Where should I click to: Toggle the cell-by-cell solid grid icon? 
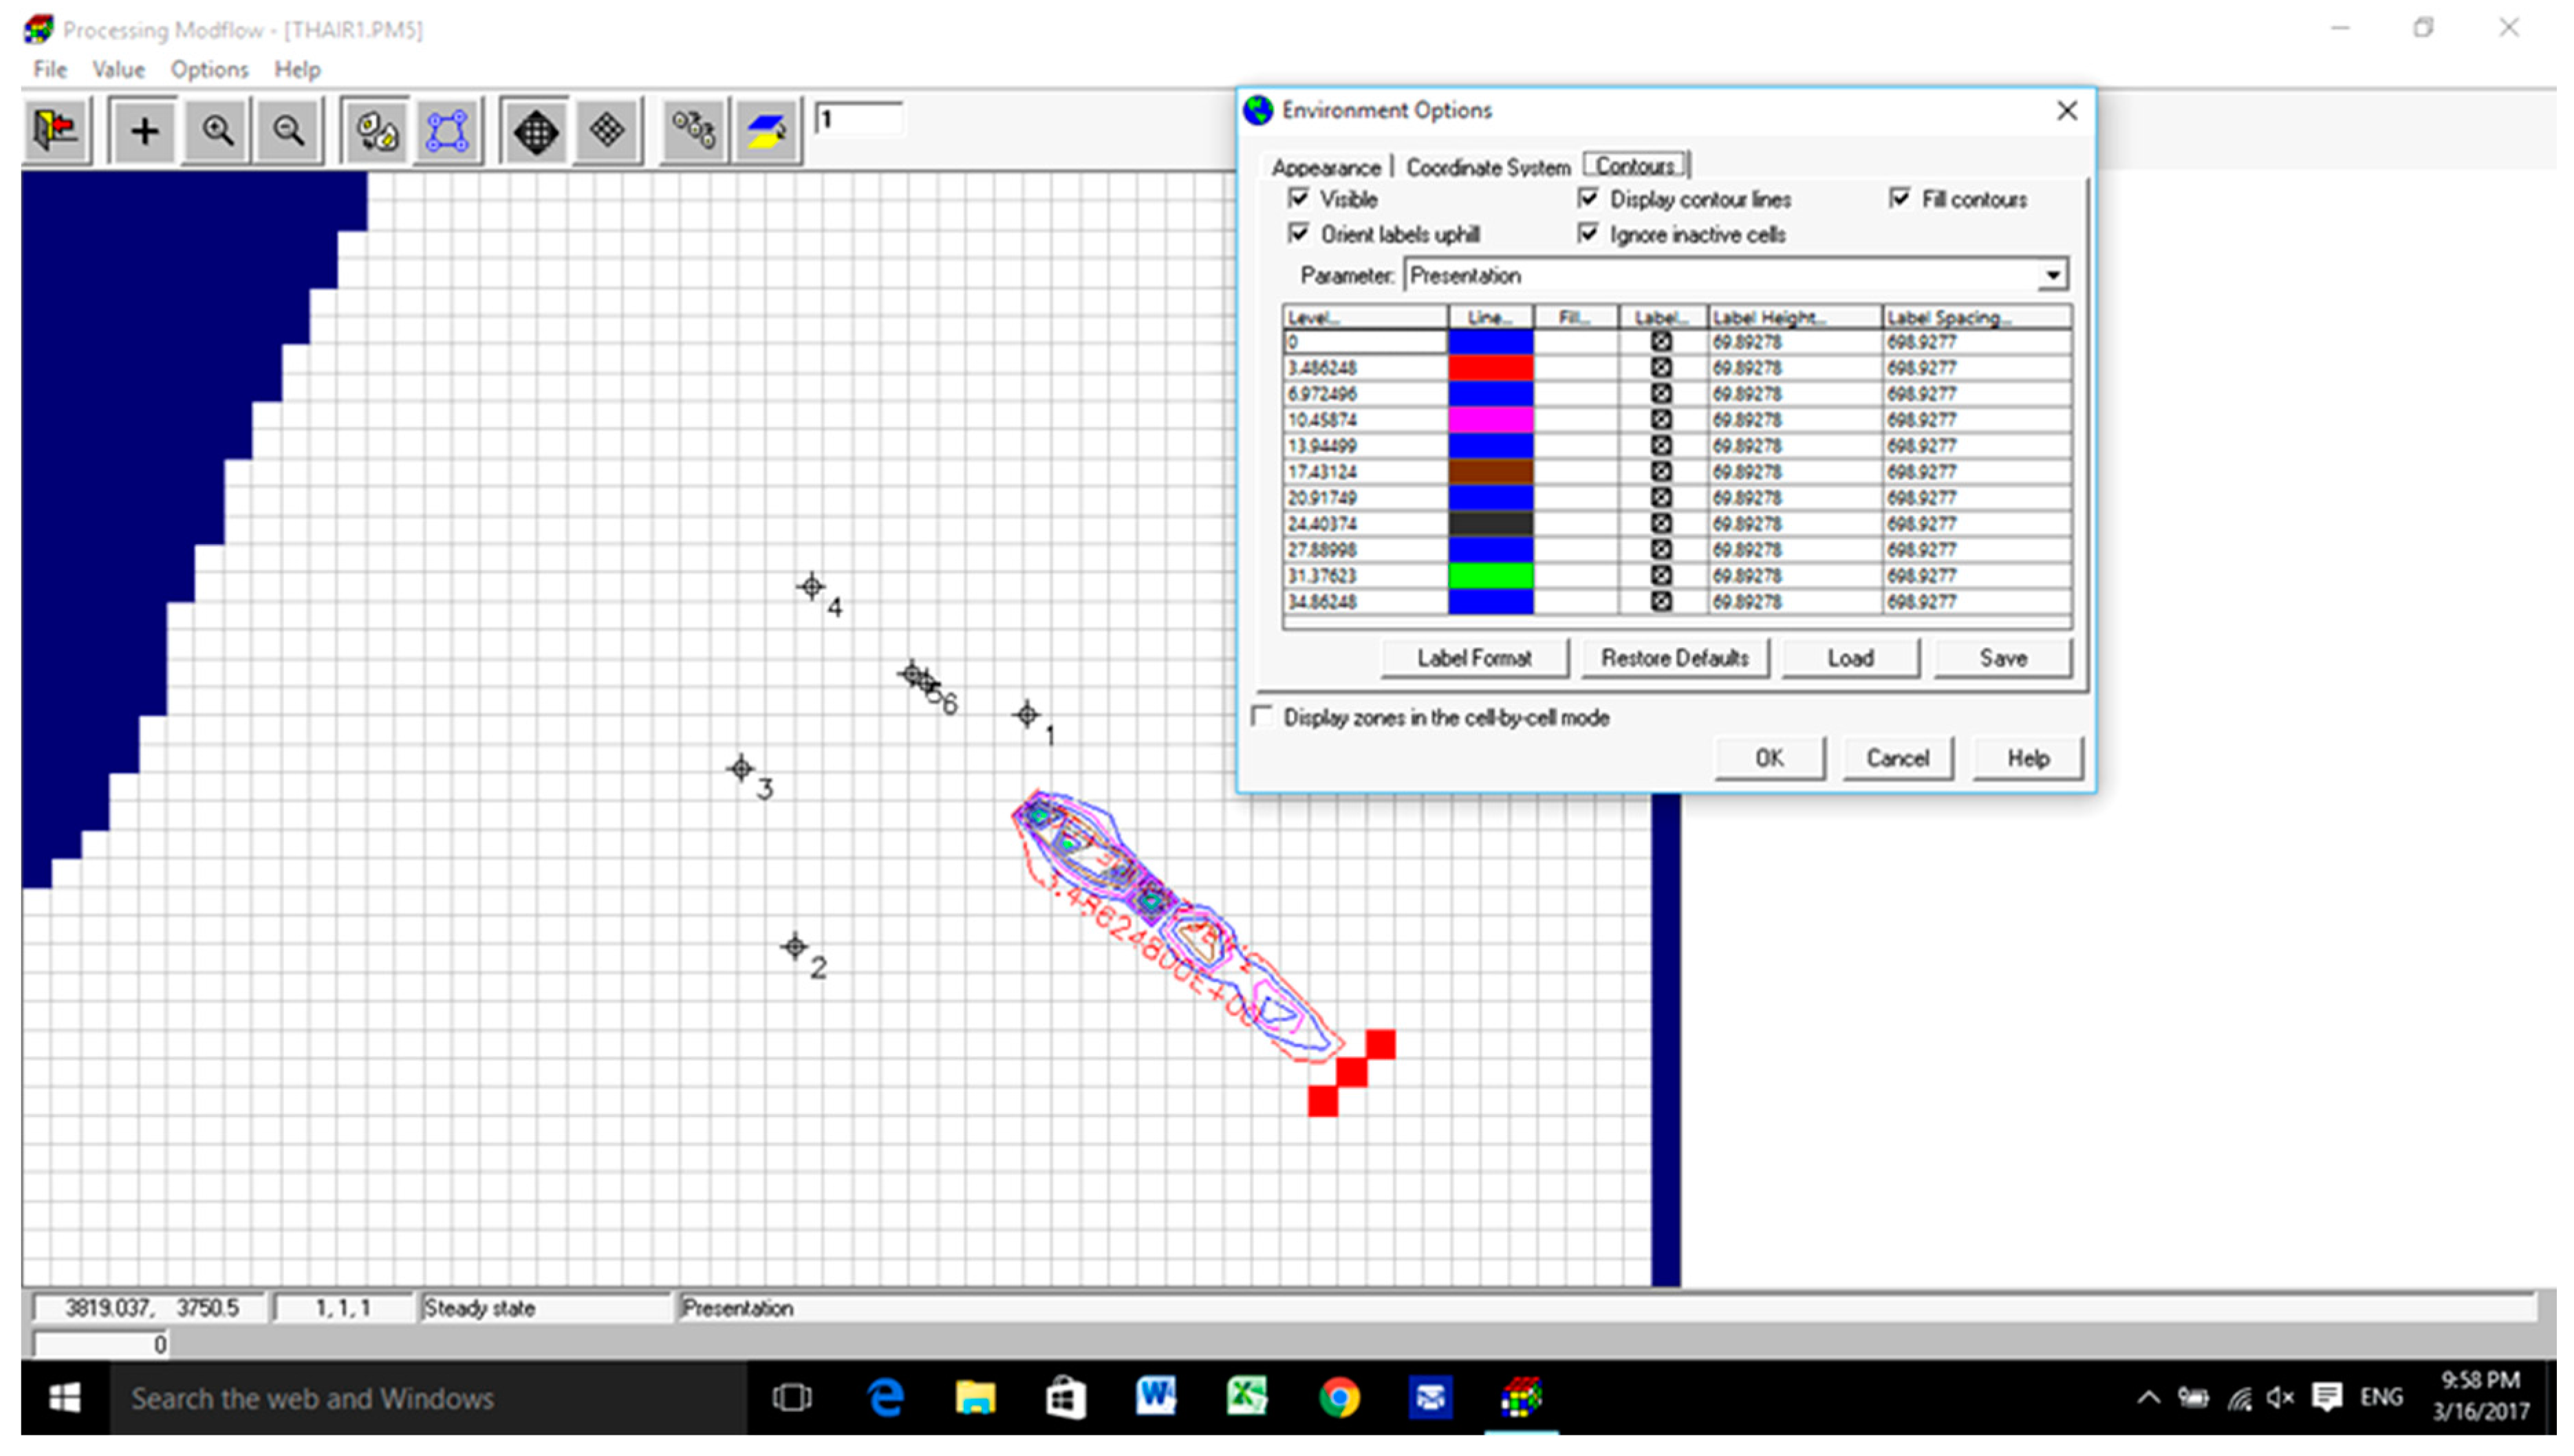pos(535,131)
